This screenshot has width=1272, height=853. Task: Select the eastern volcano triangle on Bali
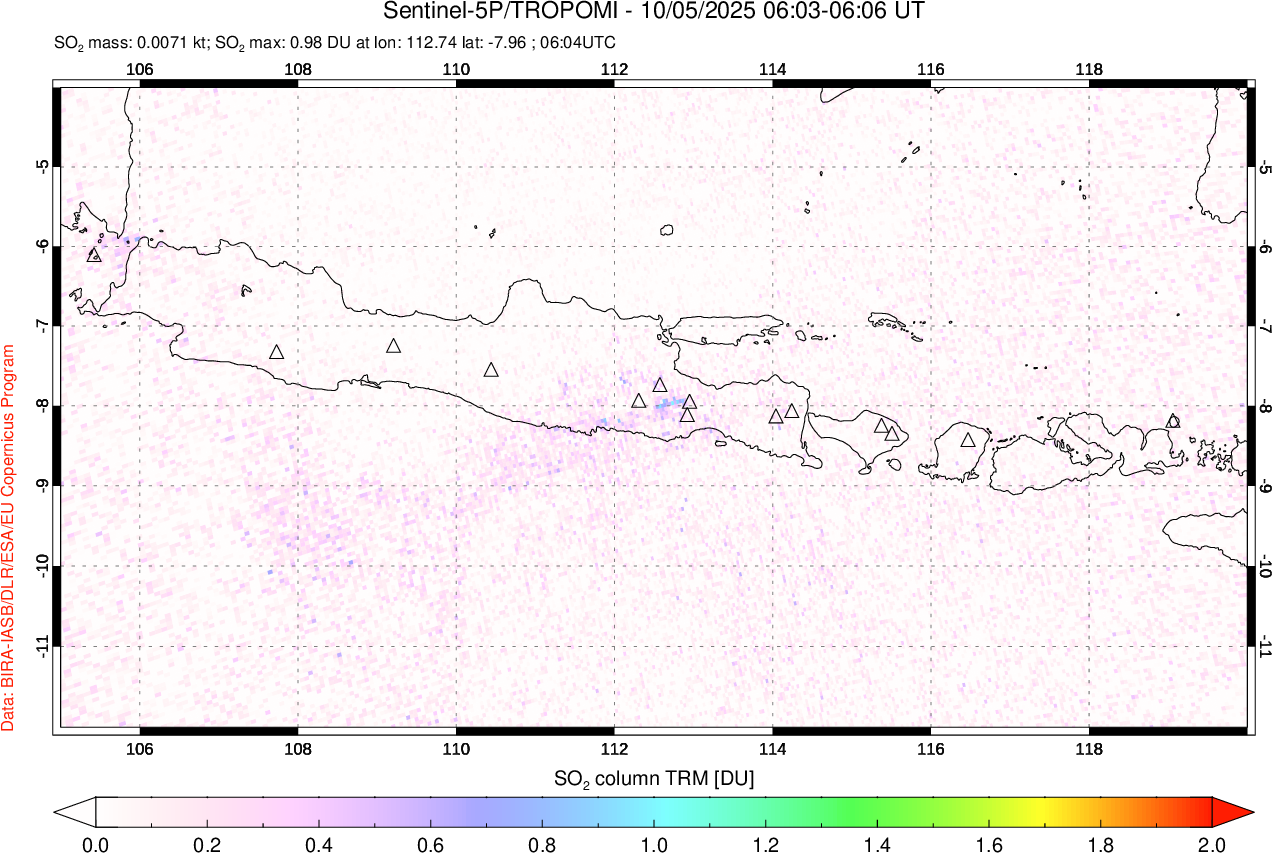coord(891,434)
